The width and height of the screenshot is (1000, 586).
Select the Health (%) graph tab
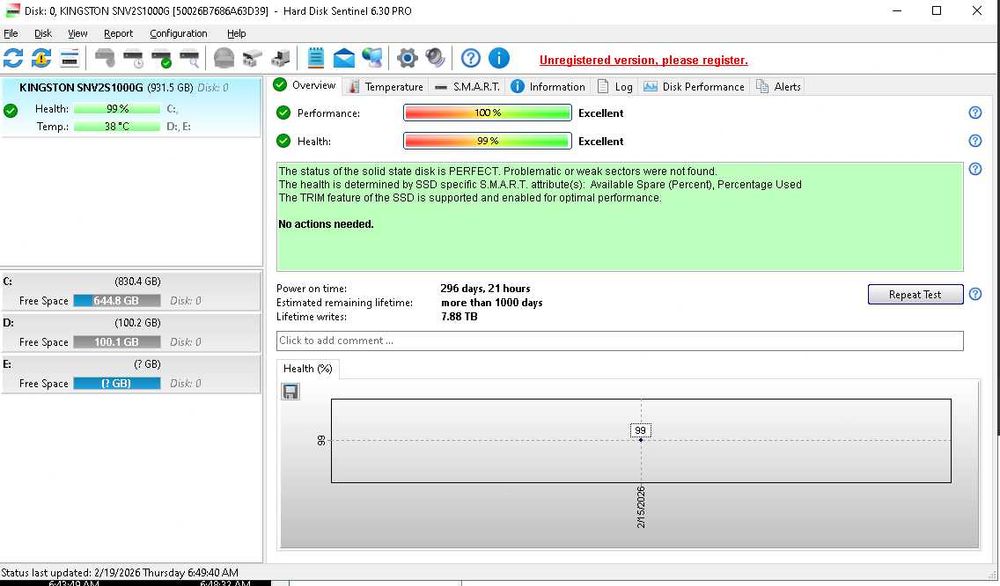point(307,369)
